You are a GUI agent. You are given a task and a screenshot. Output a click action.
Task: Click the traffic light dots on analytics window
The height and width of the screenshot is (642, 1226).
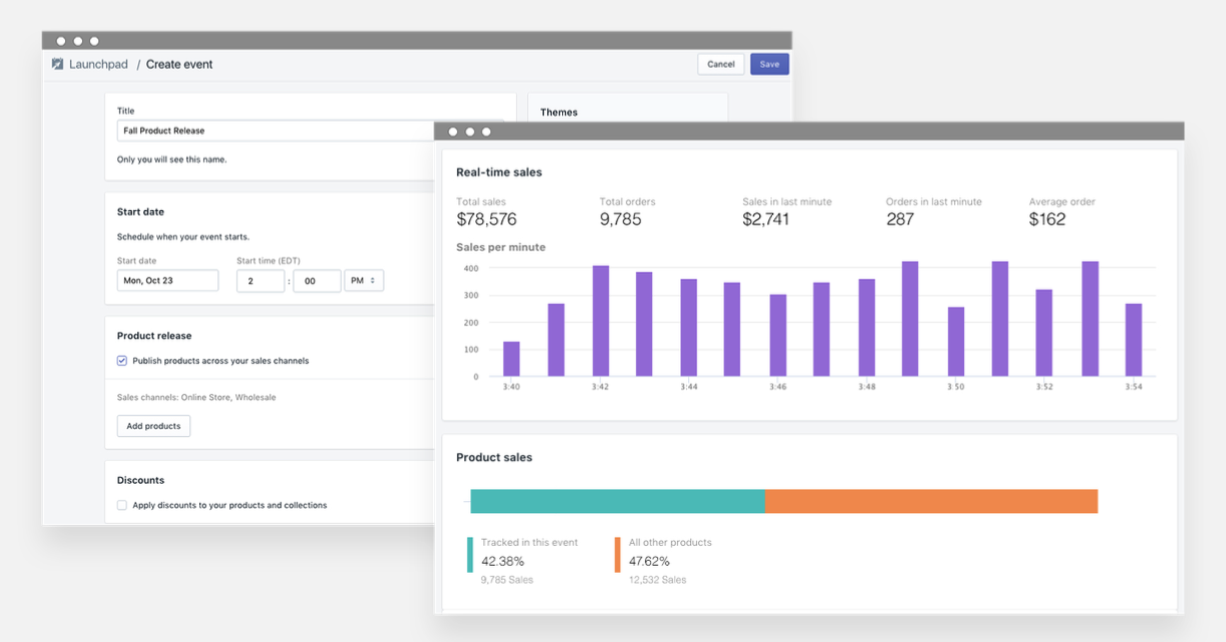point(470,131)
